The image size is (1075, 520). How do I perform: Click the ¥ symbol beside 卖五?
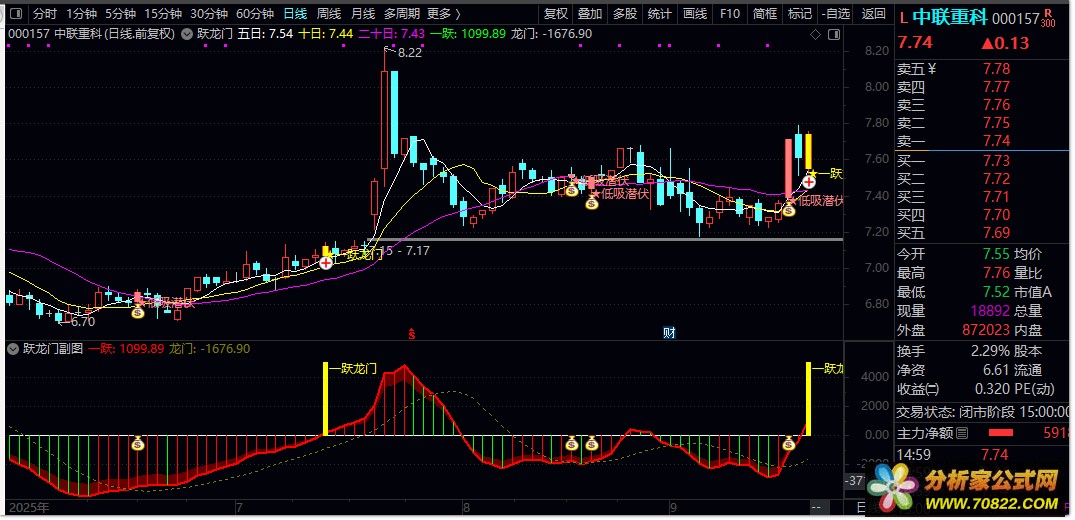[931, 69]
